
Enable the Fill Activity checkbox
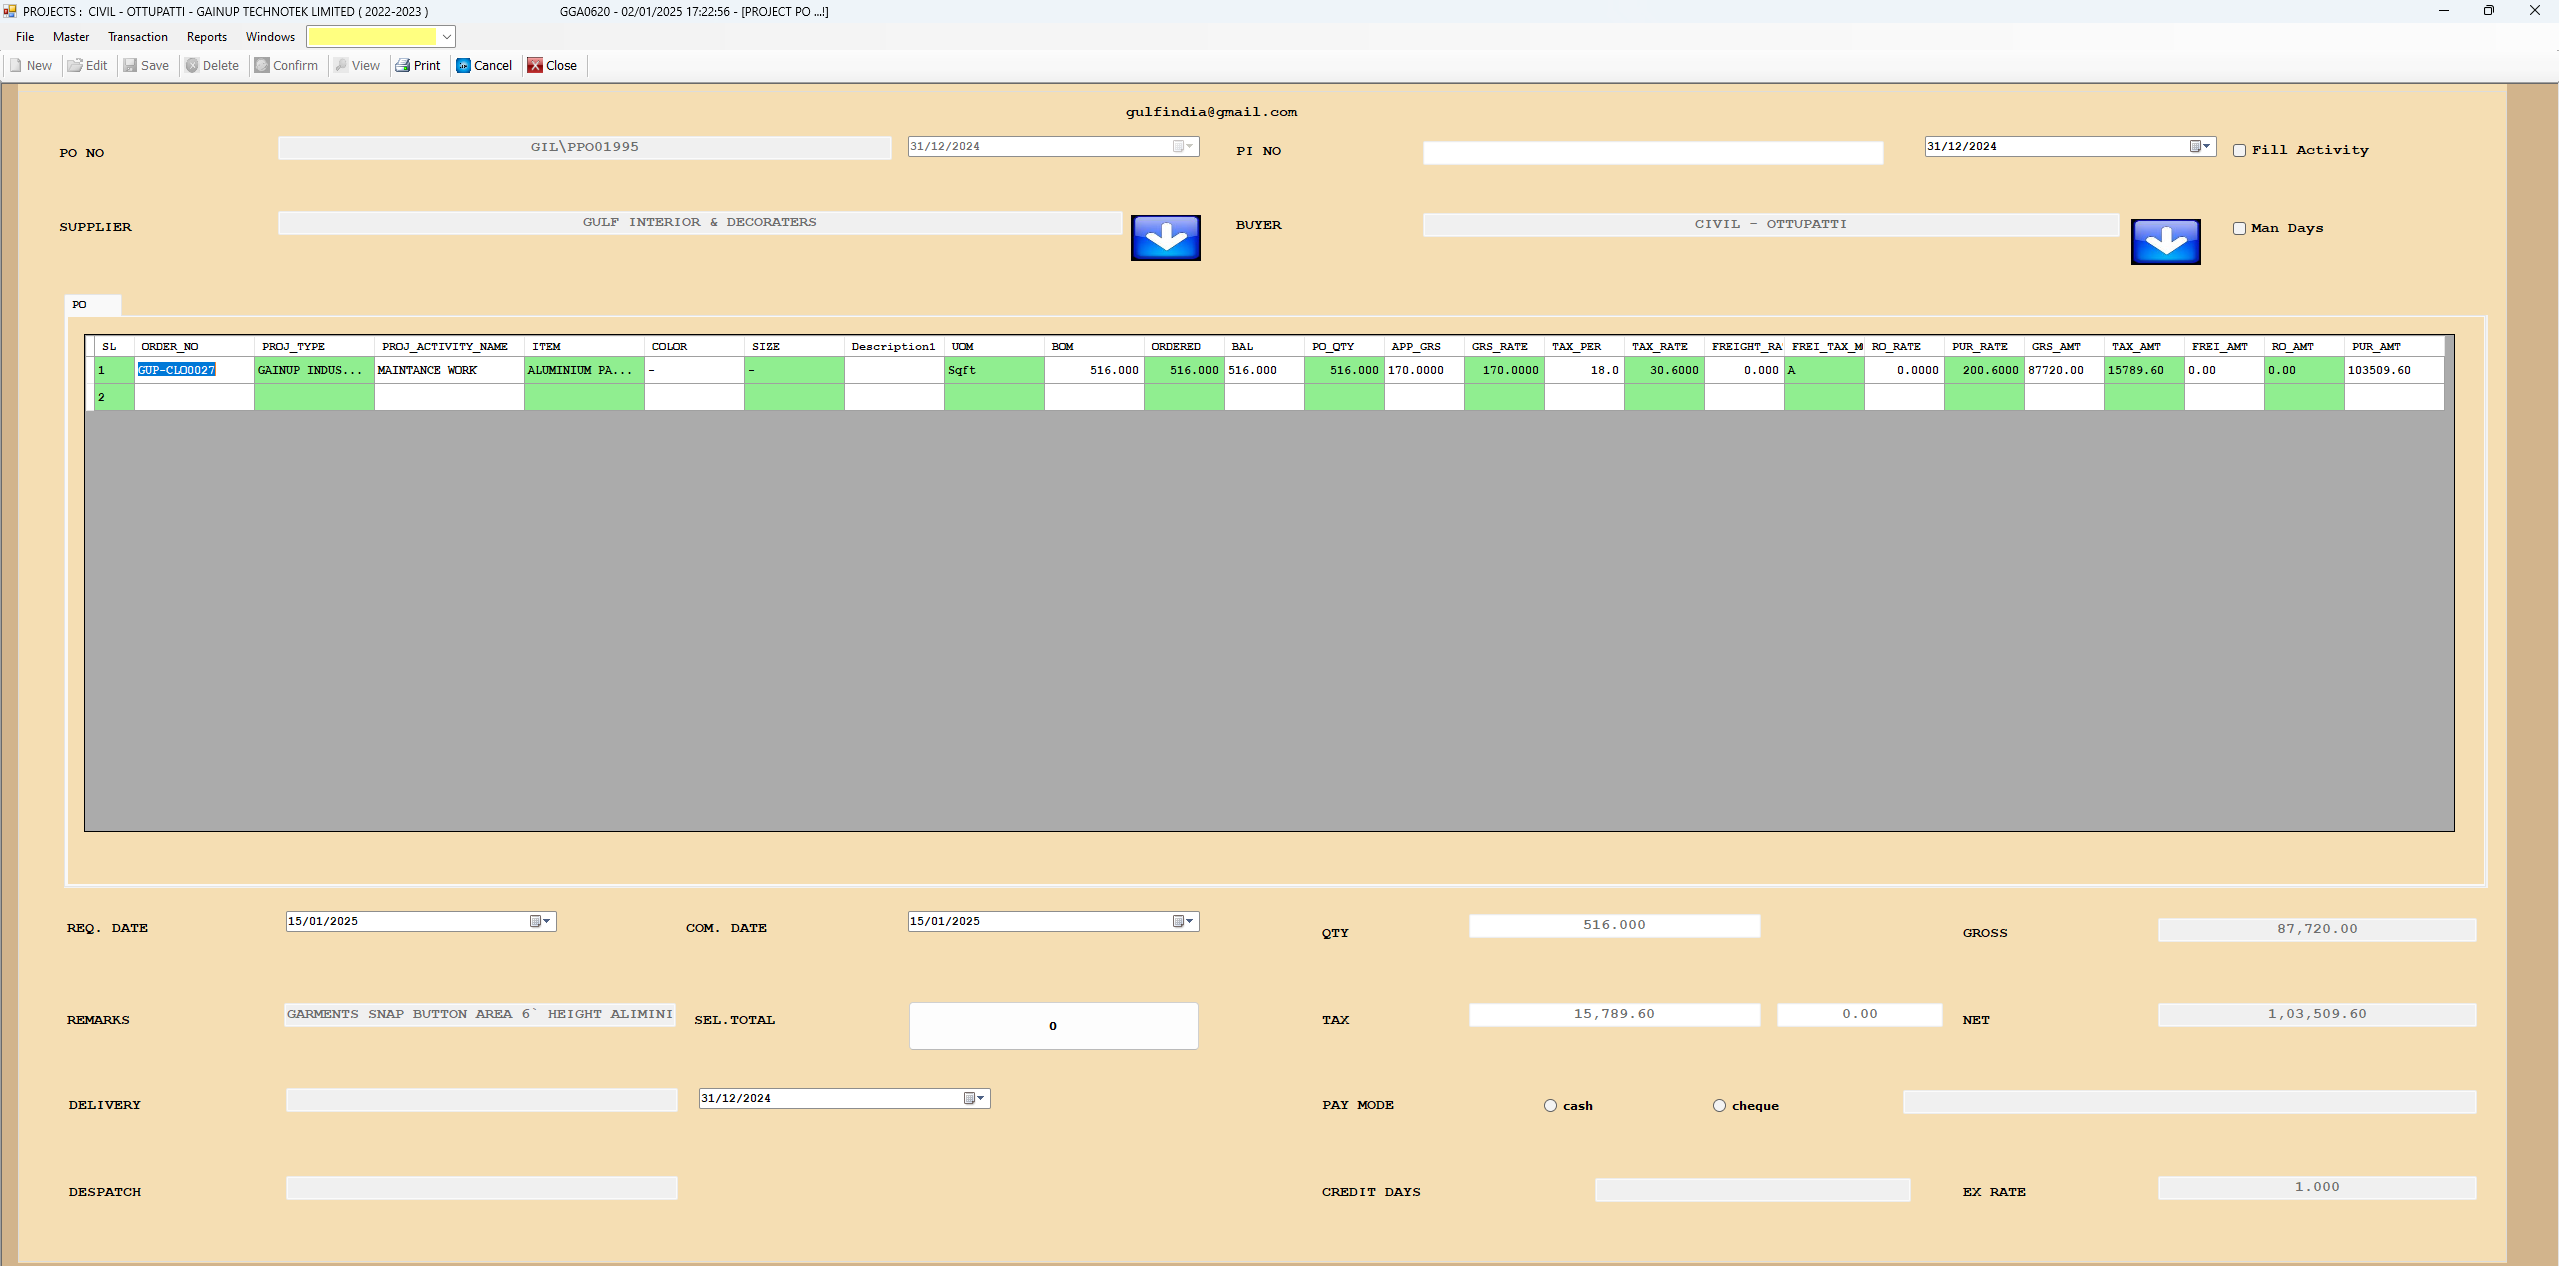[2239, 151]
